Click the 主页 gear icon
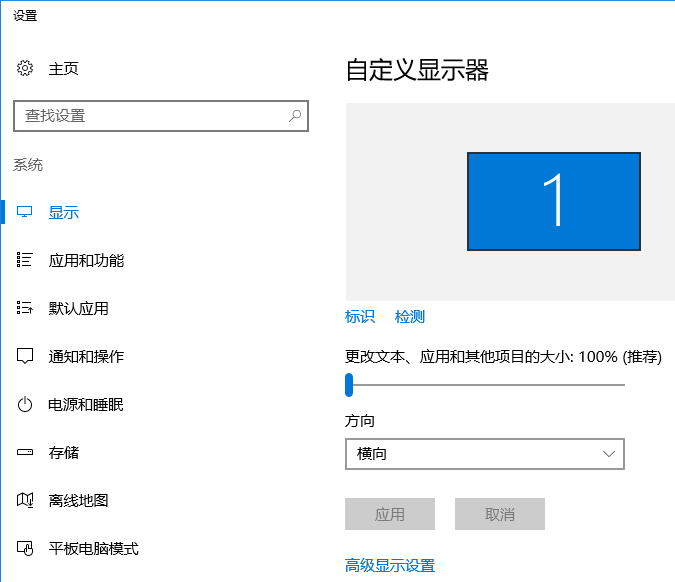Screen dimensions: 675x582 point(25,69)
